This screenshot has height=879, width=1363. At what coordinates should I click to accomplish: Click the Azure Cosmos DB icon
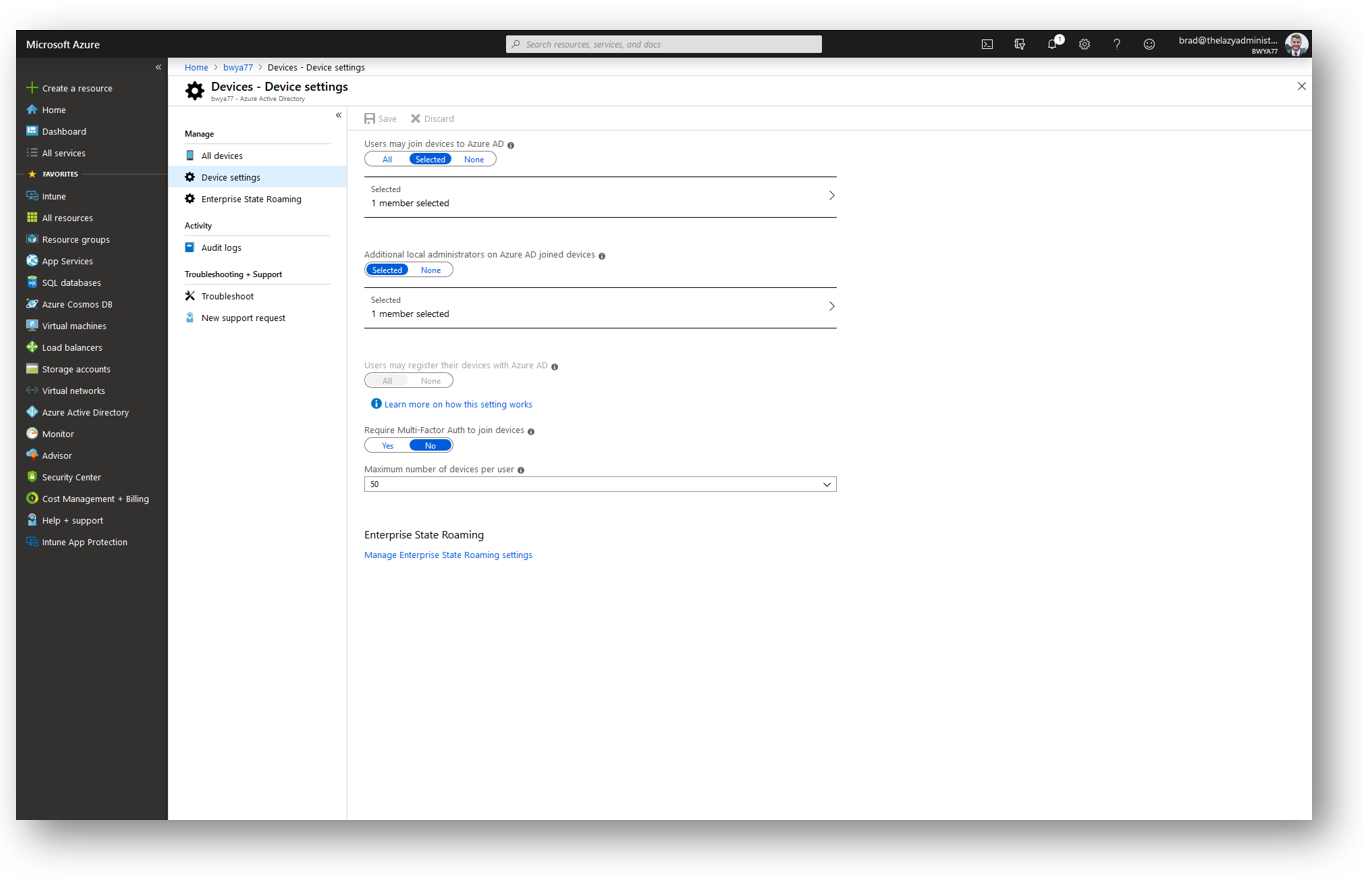32,304
